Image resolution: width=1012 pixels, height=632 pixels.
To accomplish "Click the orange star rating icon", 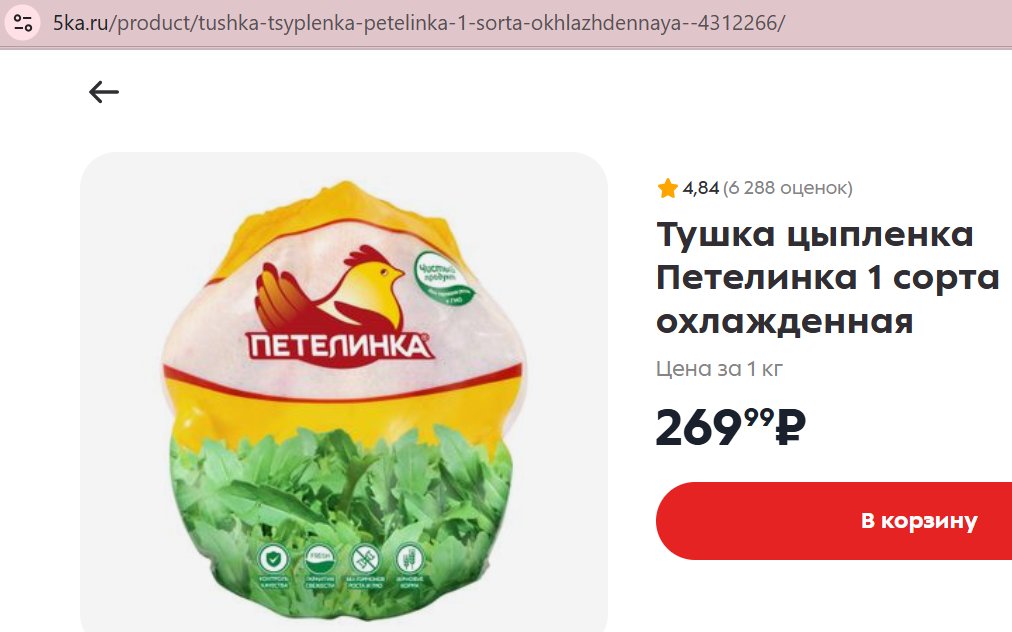I will [667, 188].
